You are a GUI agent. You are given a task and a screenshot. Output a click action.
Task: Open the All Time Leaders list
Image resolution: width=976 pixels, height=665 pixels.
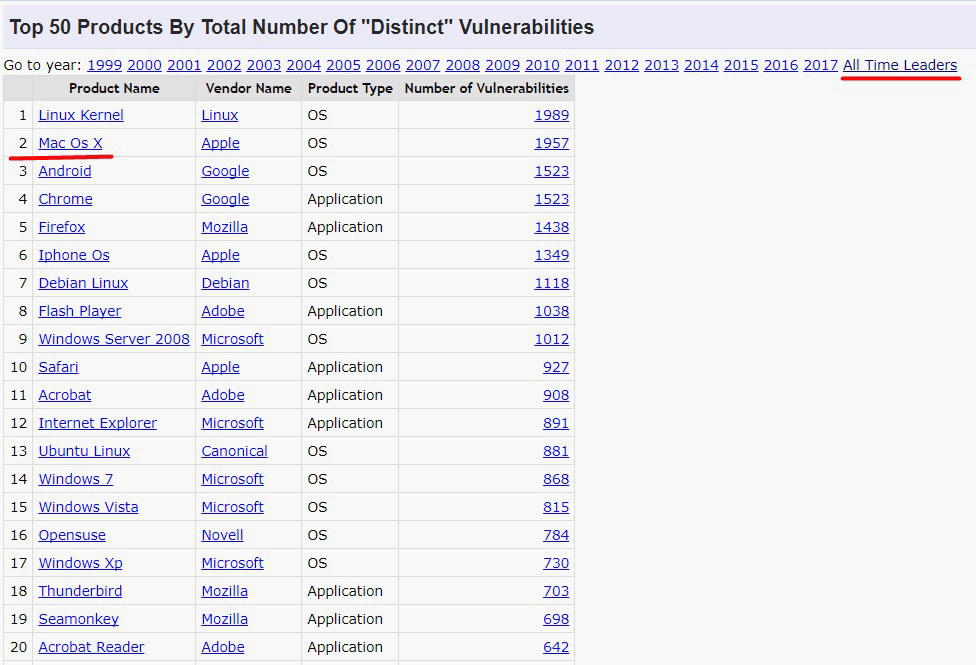900,65
